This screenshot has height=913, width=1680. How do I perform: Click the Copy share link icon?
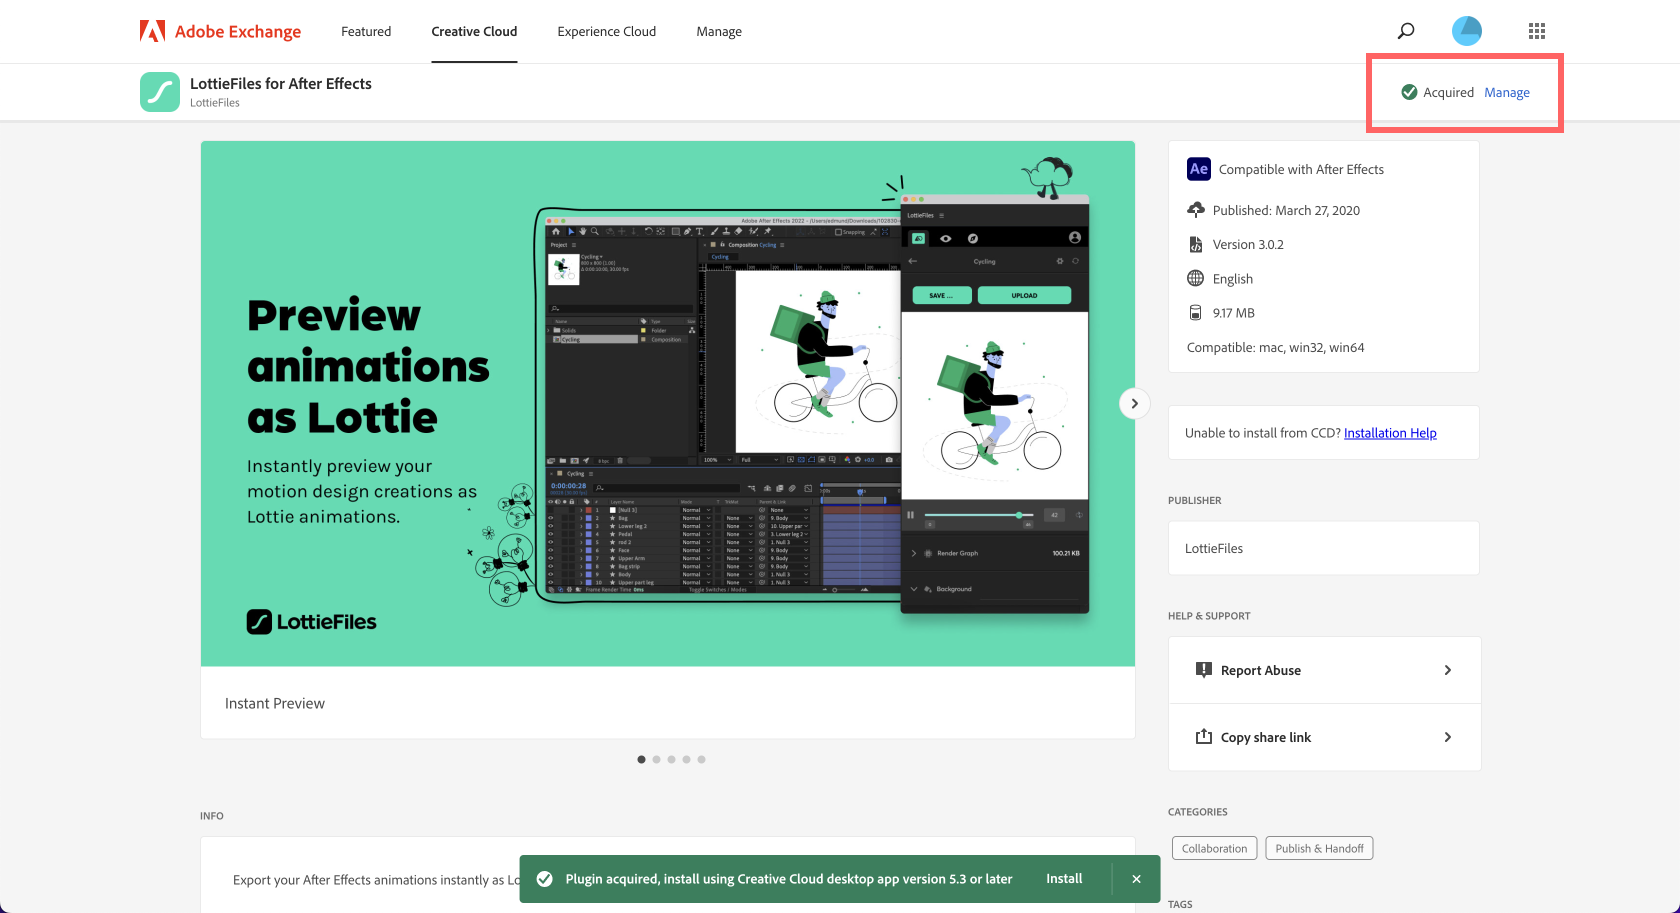click(1204, 737)
